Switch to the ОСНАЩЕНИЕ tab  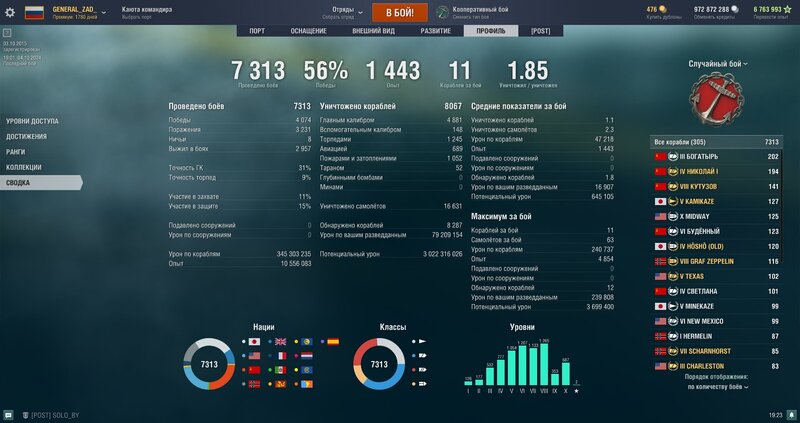308,31
